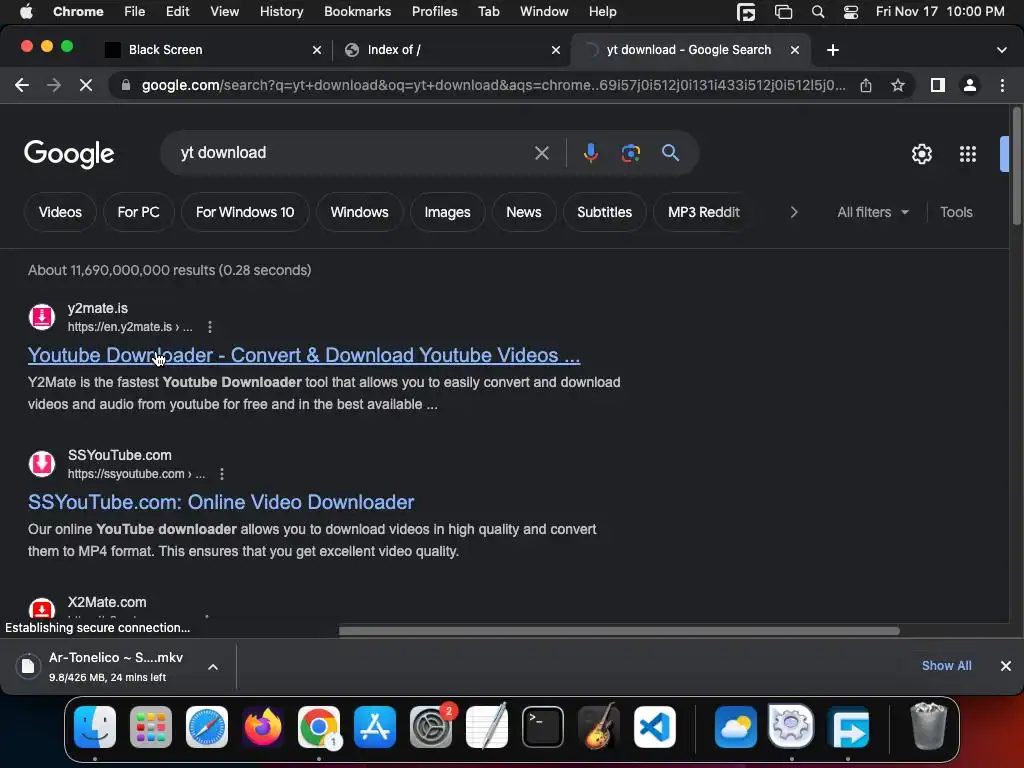
Task: Filter results by News chip
Action: tap(524, 212)
